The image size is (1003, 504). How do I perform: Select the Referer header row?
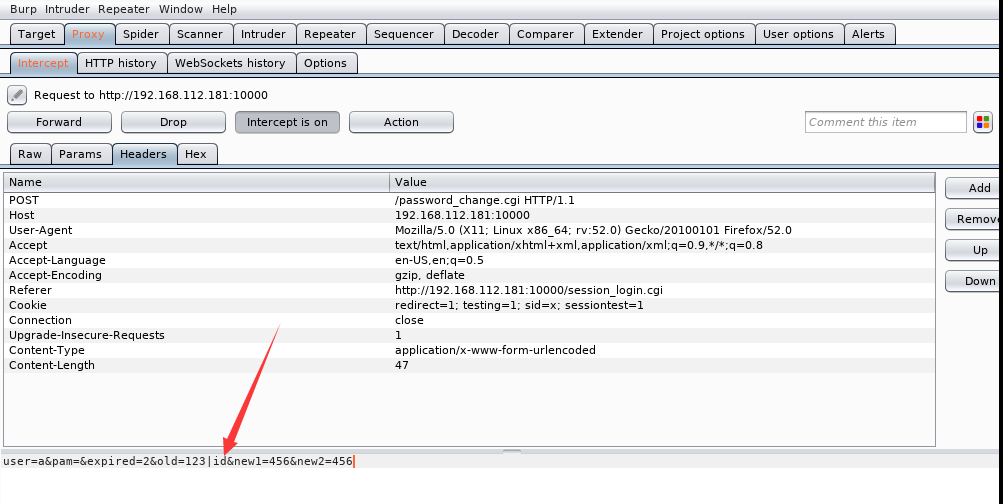470,290
